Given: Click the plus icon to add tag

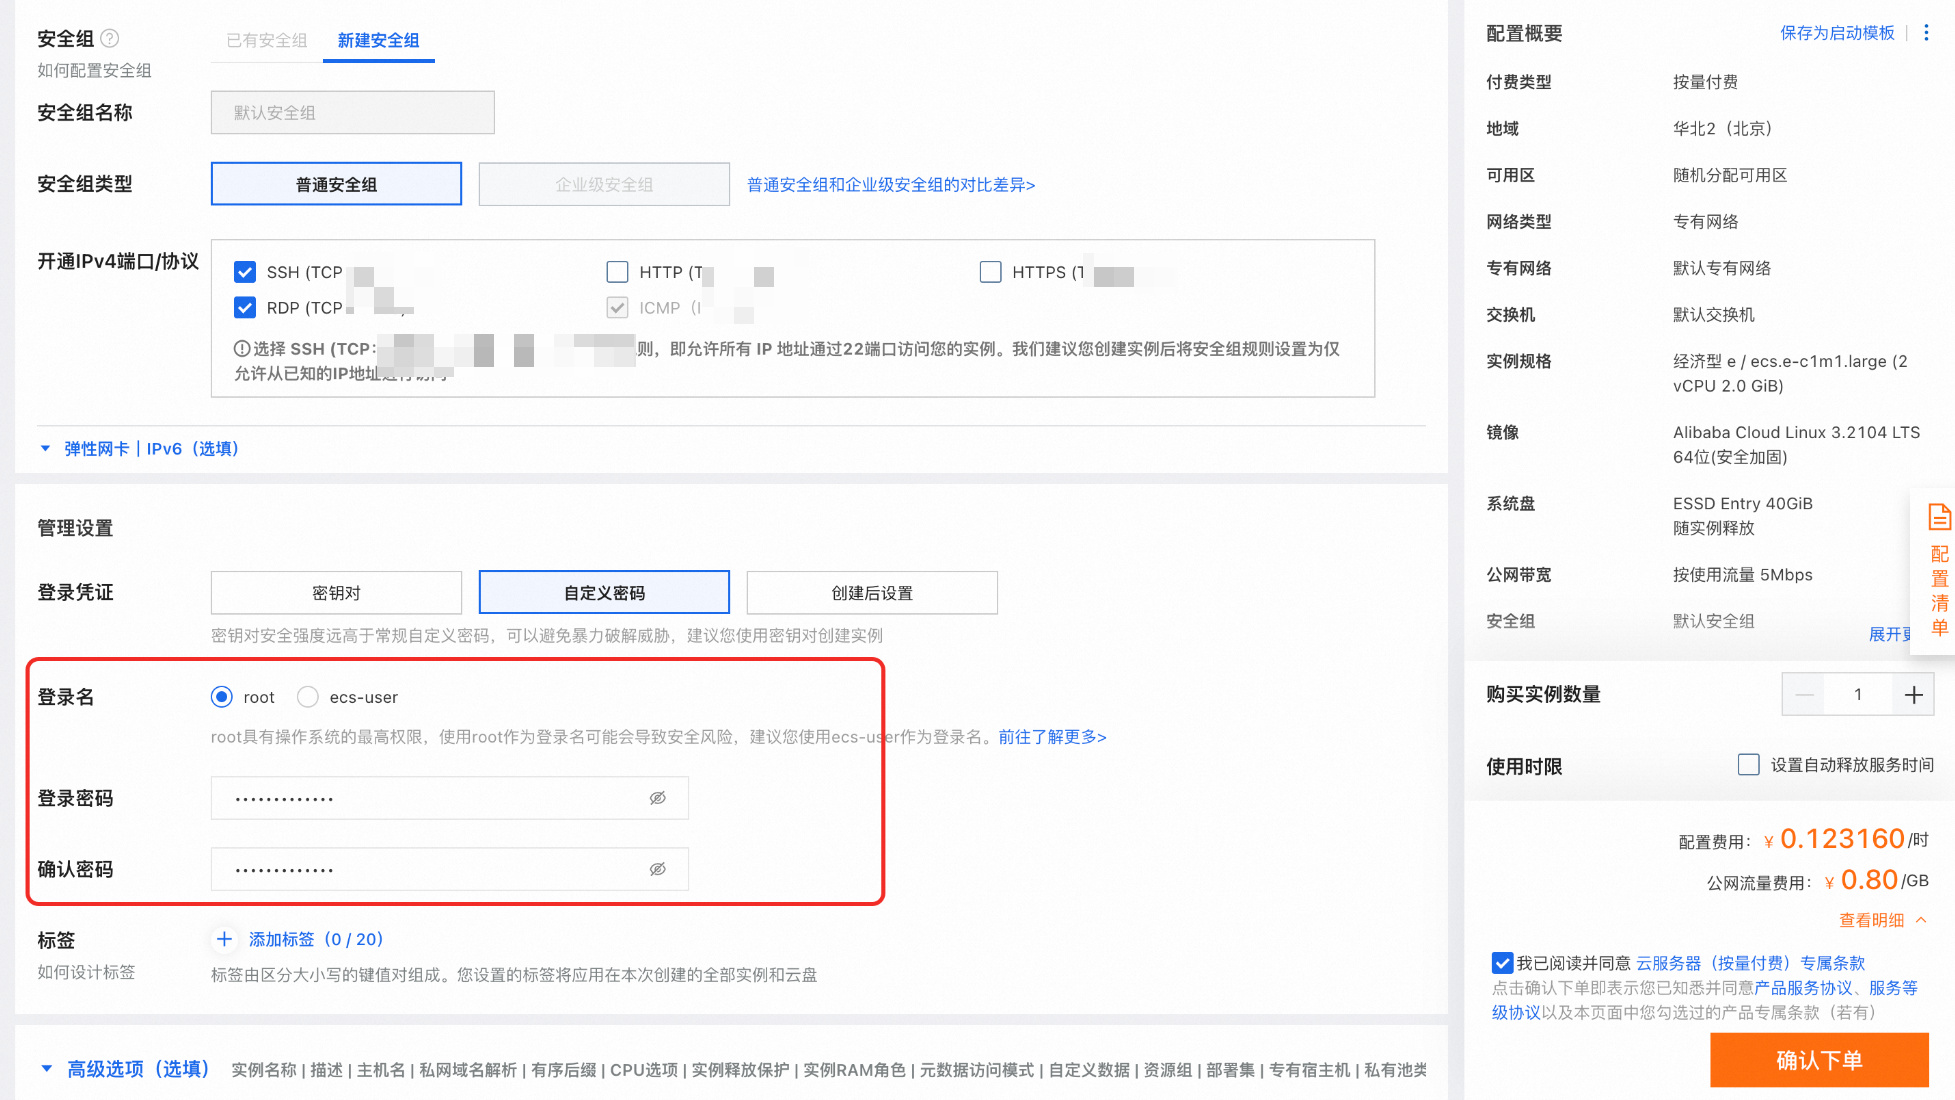Looking at the screenshot, I should coord(224,939).
